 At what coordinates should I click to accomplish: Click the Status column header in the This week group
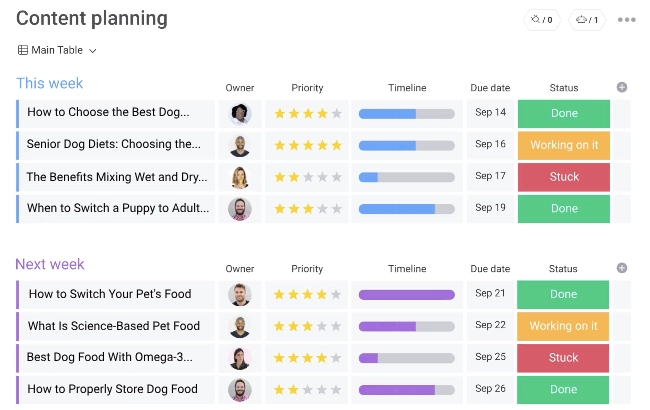click(x=564, y=88)
